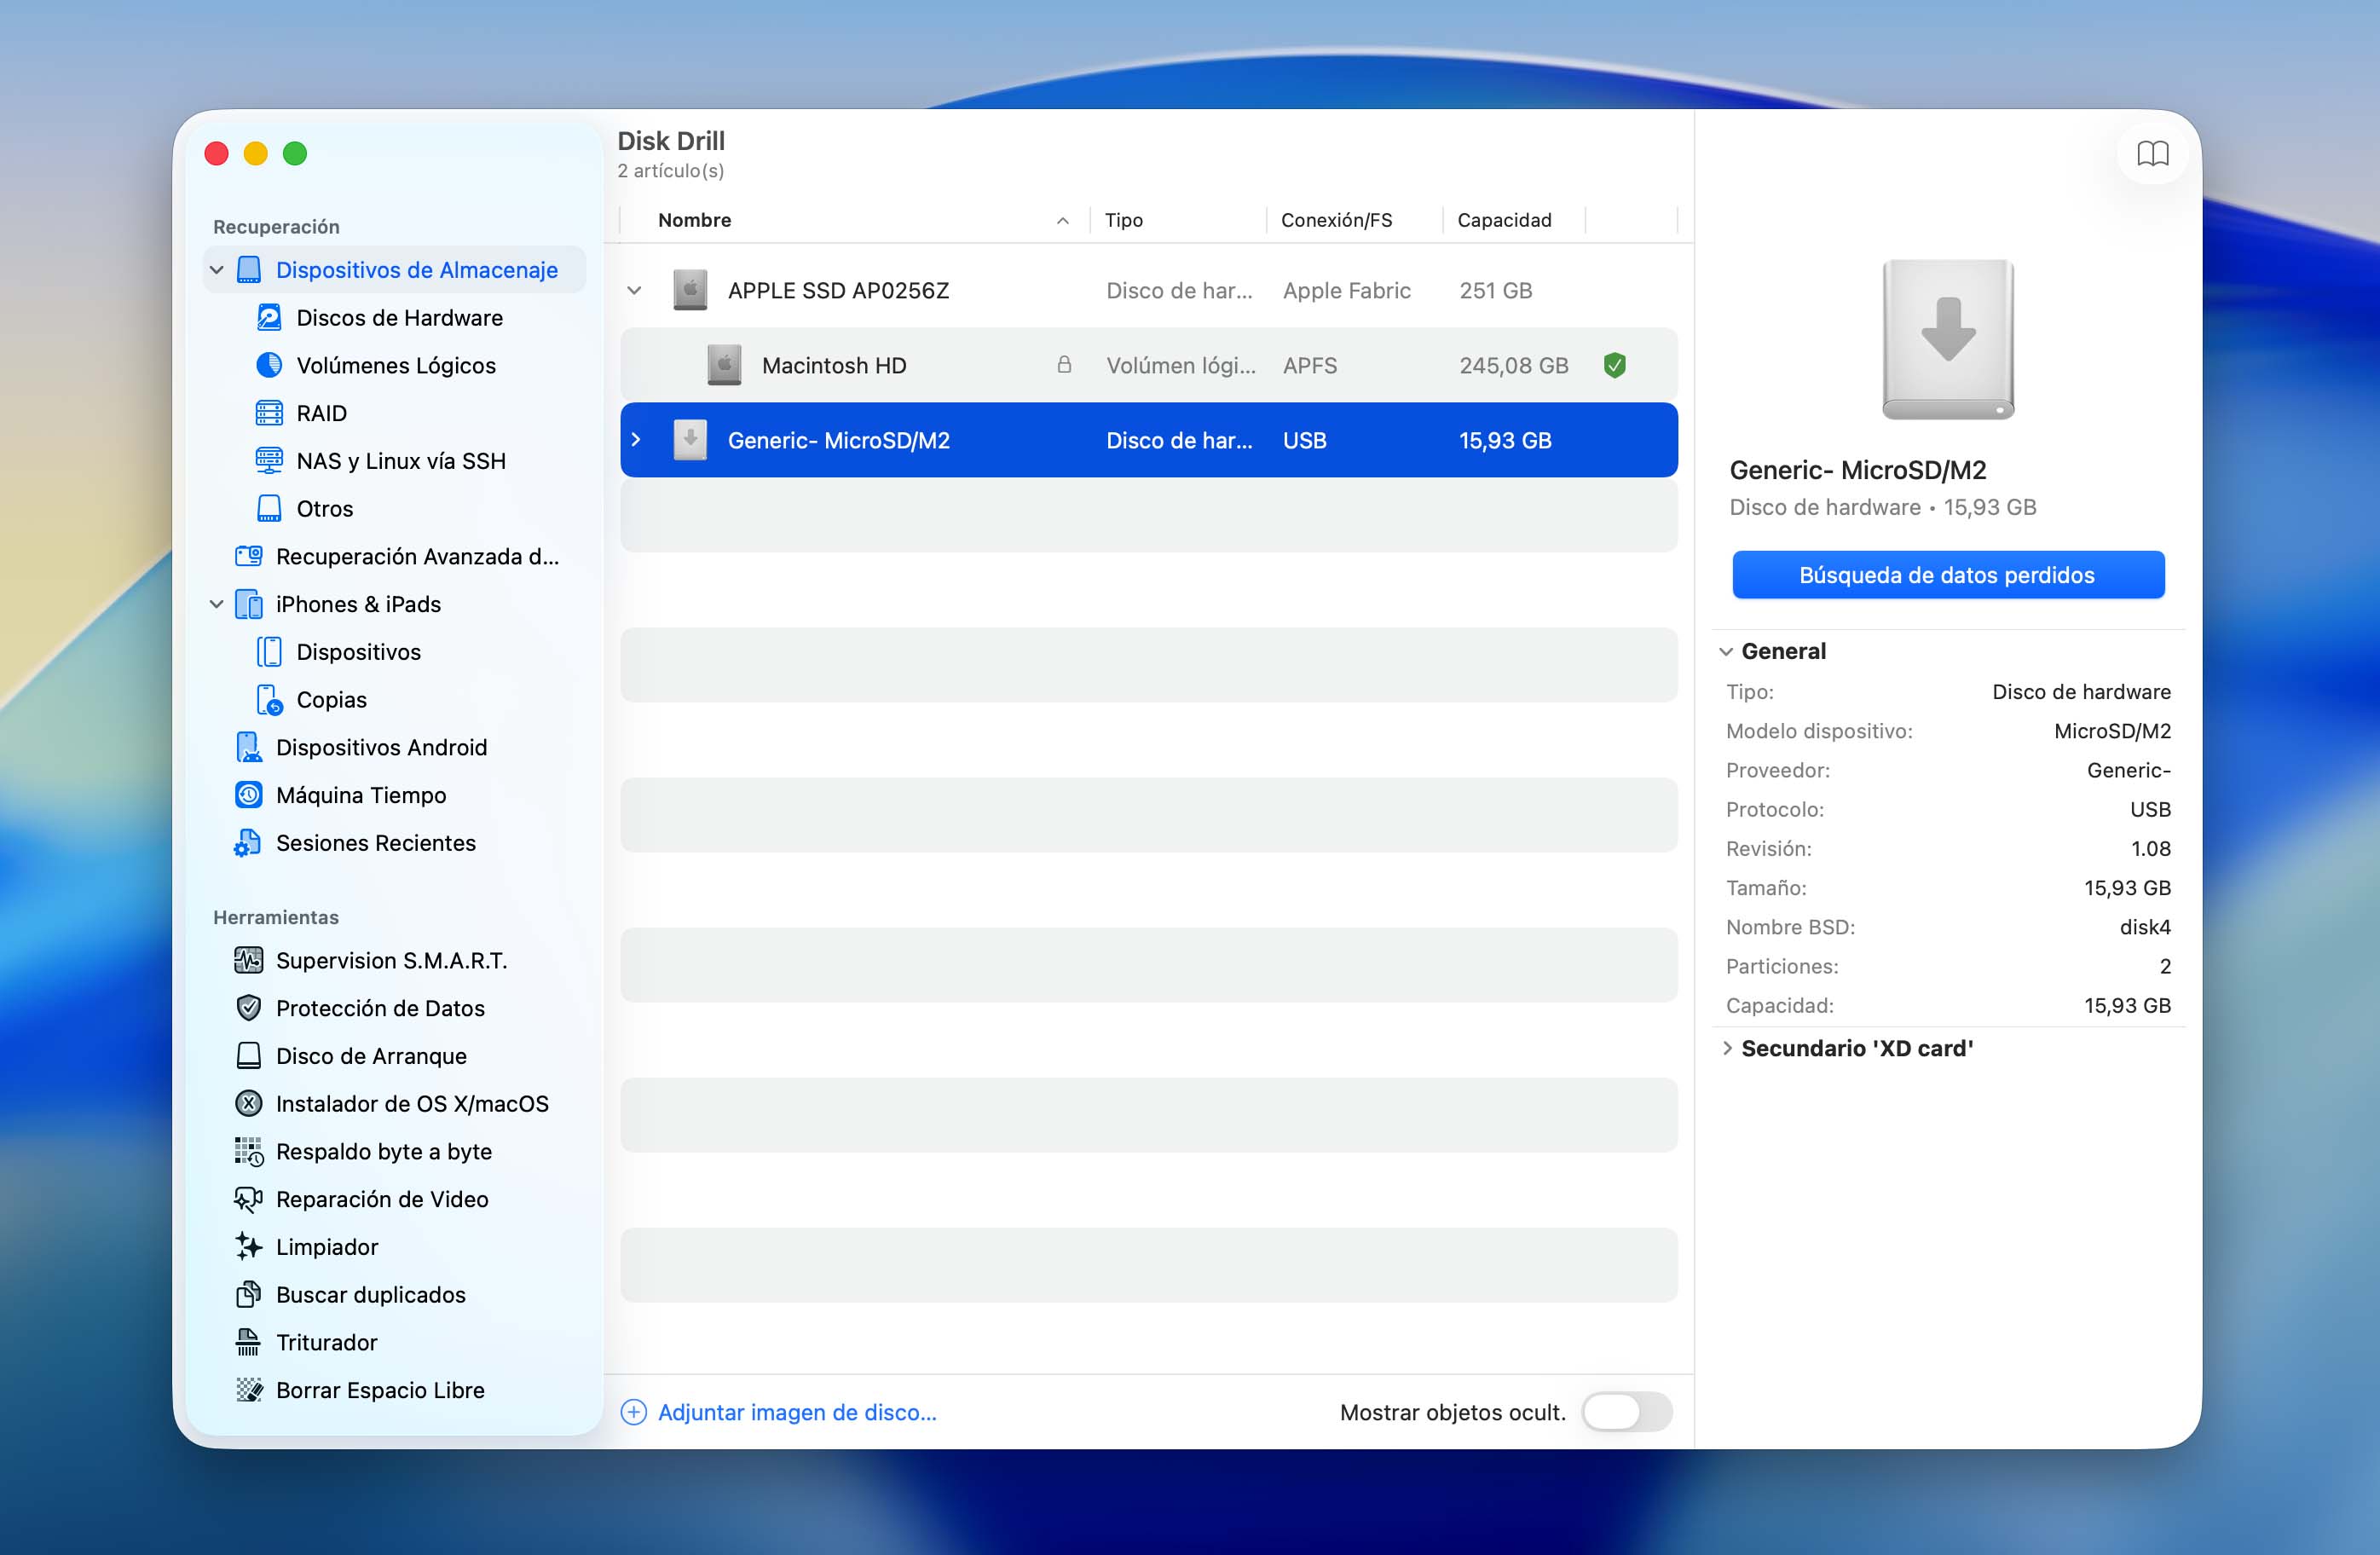2380x1555 pixels.
Task: Click the Tipo column header
Action: [1178, 220]
